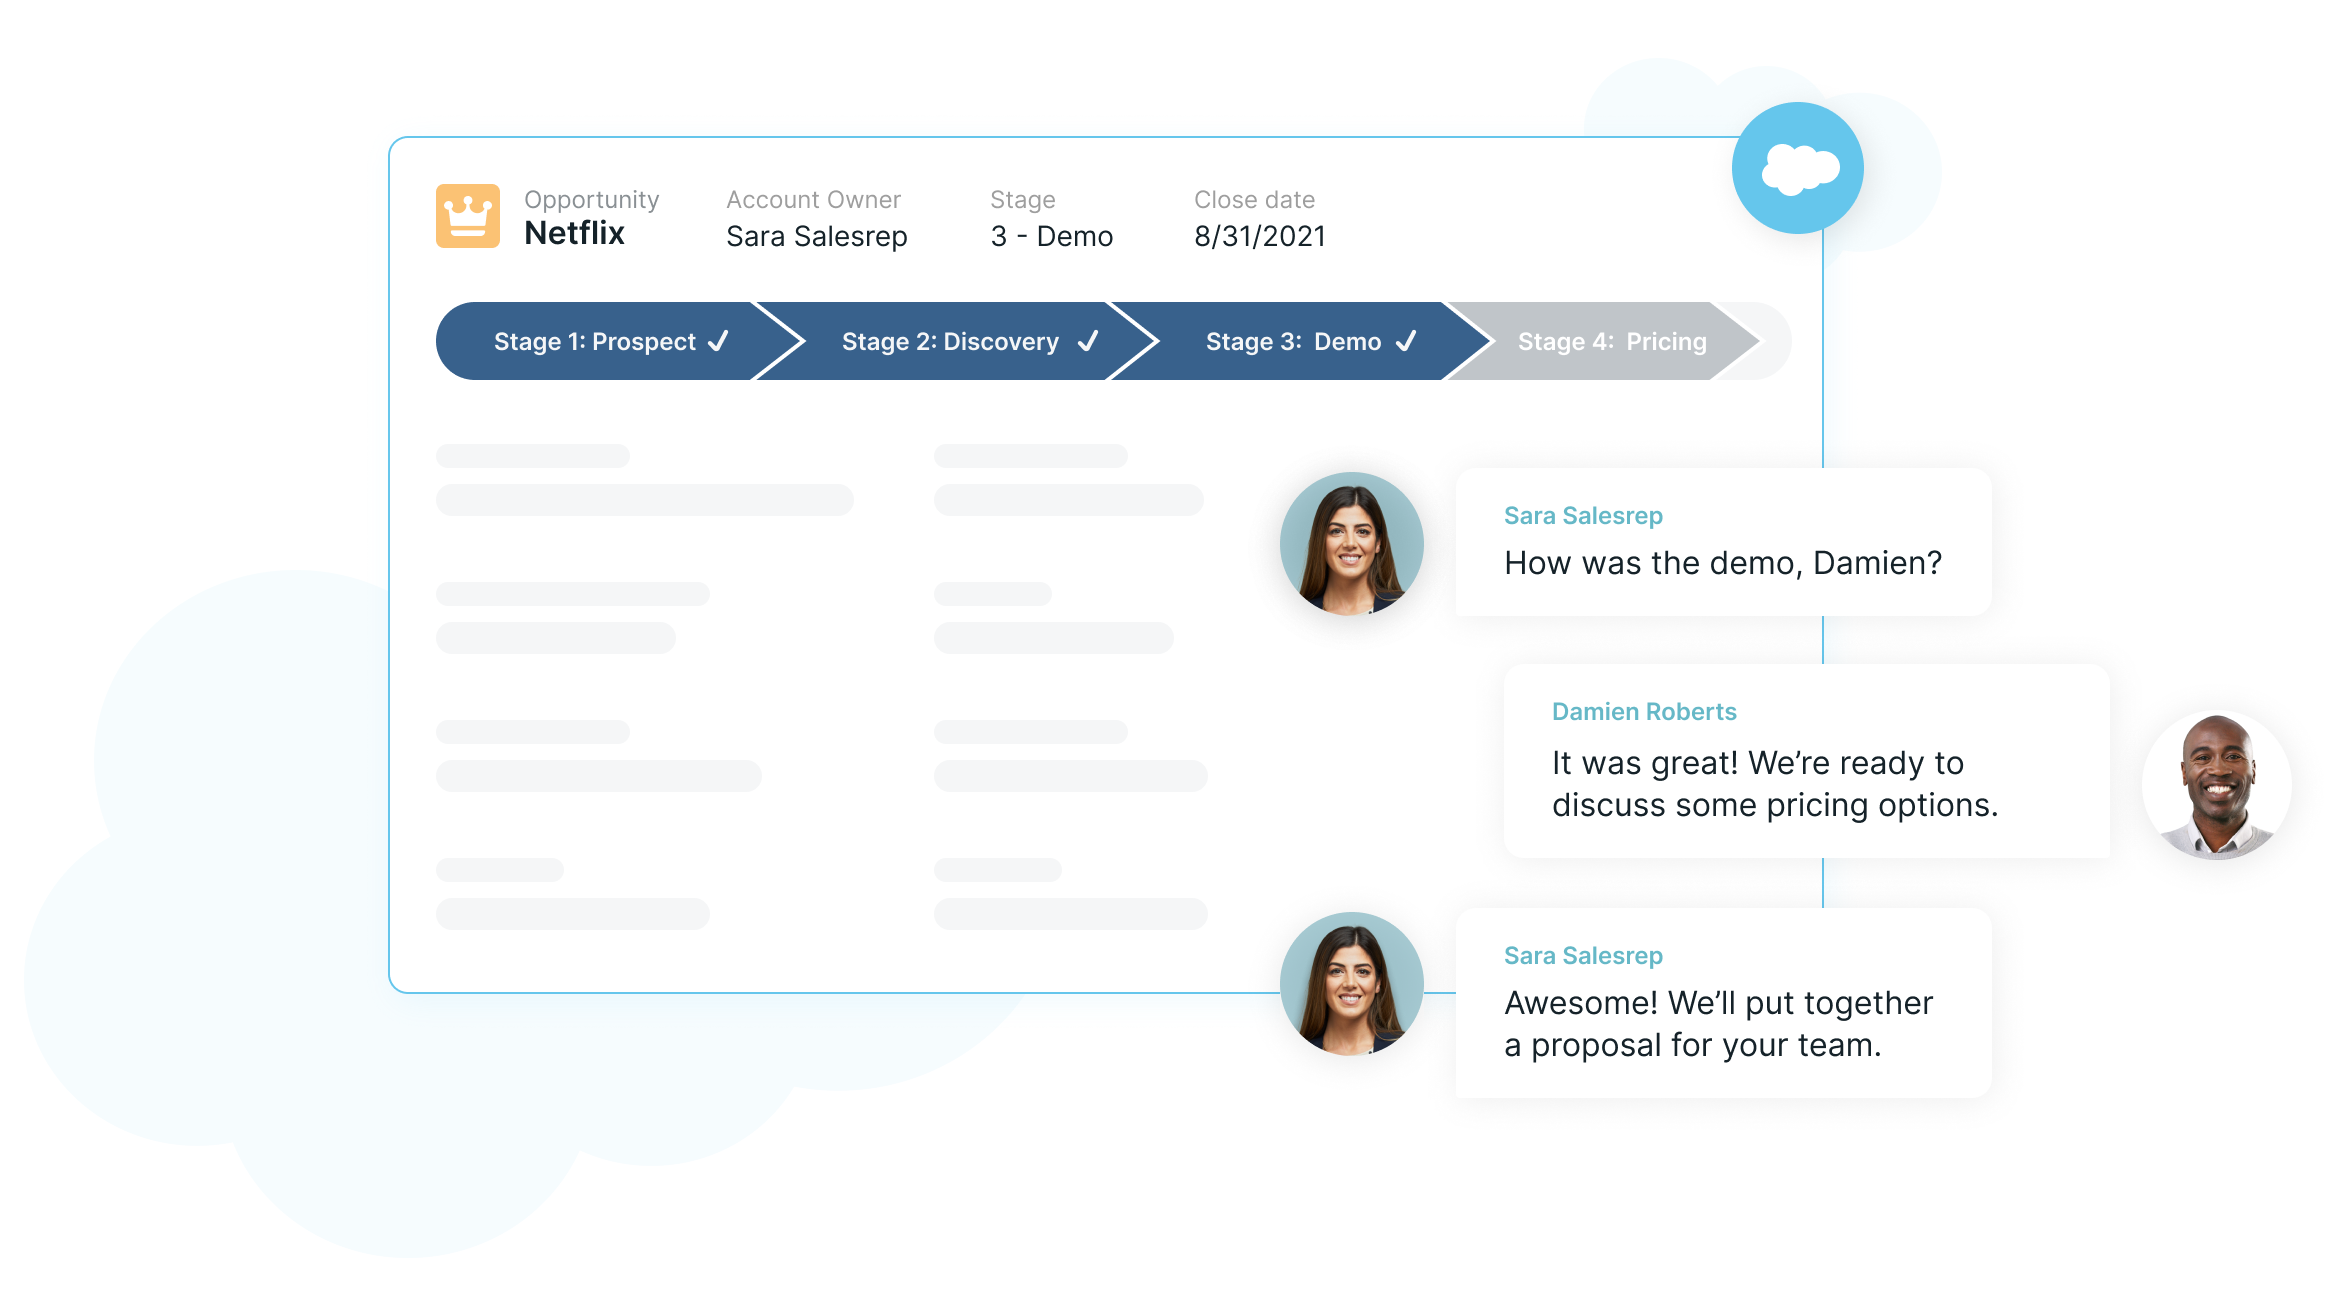This screenshot has width=2332, height=1306.
Task: Click the Damien Roberts sender name
Action: pyautogui.click(x=1644, y=712)
